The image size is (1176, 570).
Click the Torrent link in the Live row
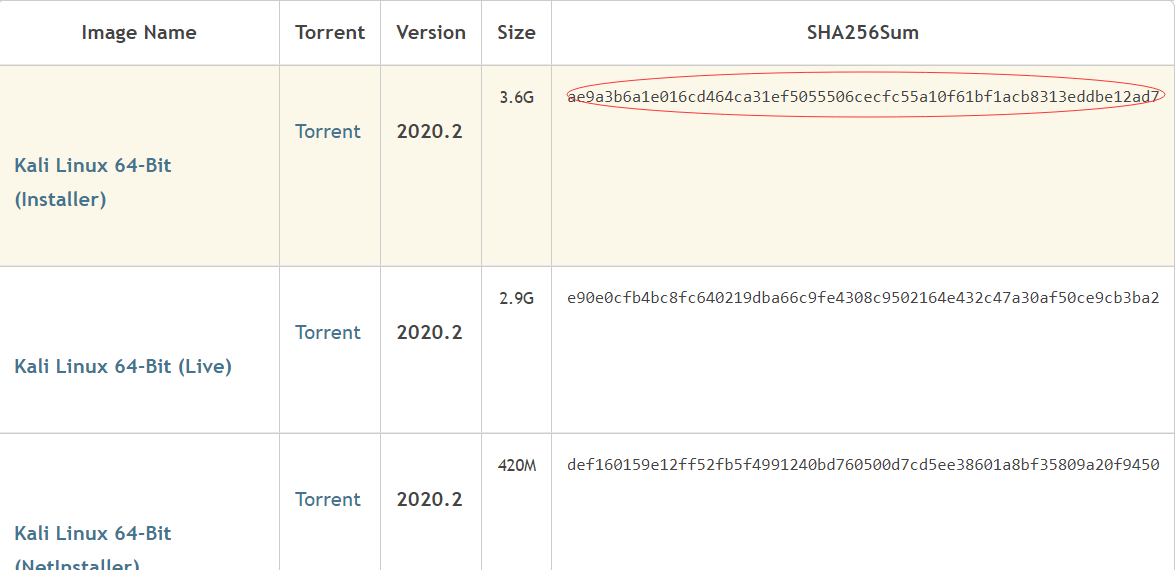[x=328, y=332]
